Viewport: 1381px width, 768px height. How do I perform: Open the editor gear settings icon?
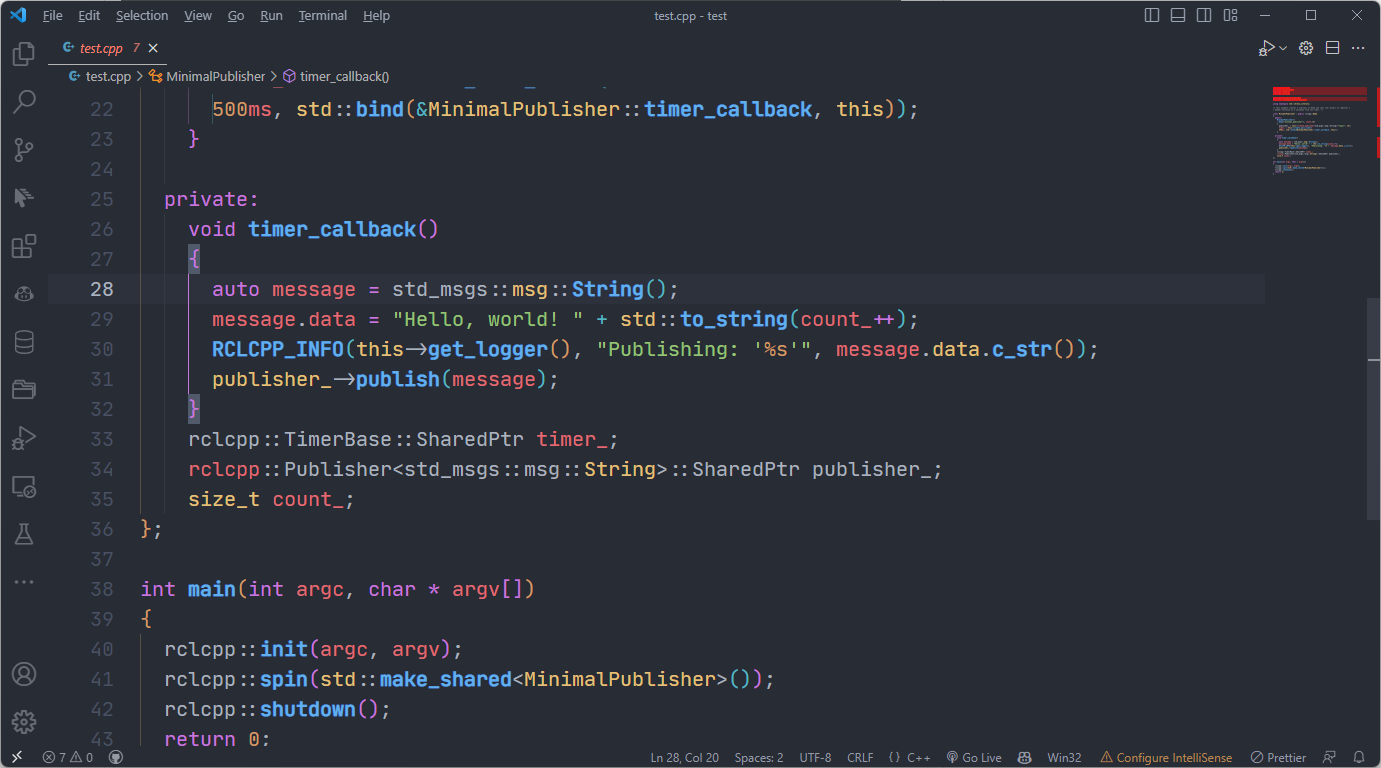click(x=1306, y=48)
